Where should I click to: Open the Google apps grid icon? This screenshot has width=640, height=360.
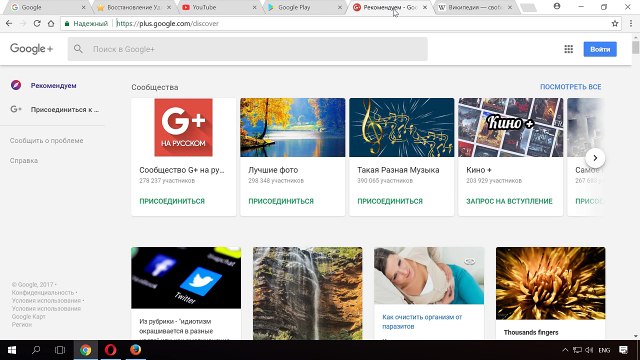[569, 49]
